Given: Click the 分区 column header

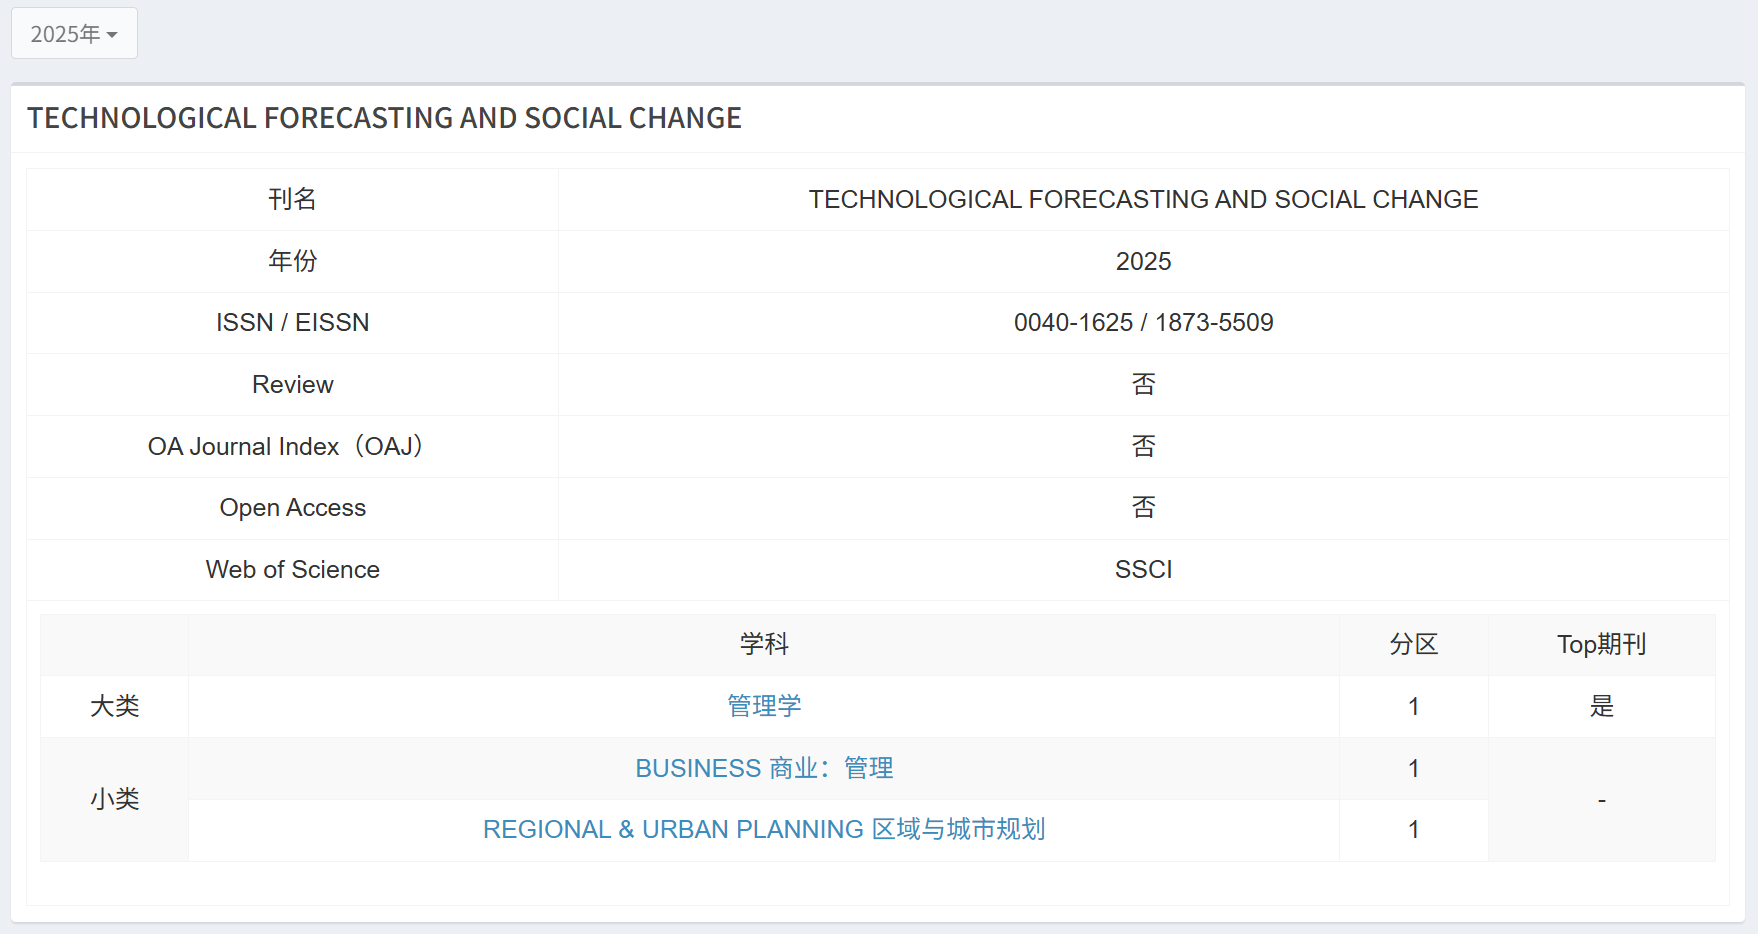Looking at the screenshot, I should pos(1413,645).
